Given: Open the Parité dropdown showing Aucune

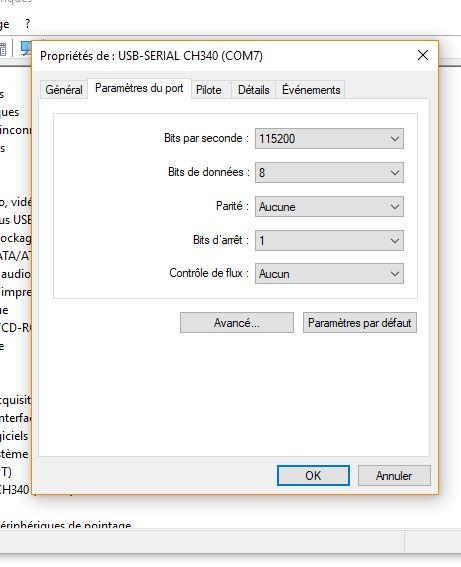Looking at the screenshot, I should click(329, 206).
